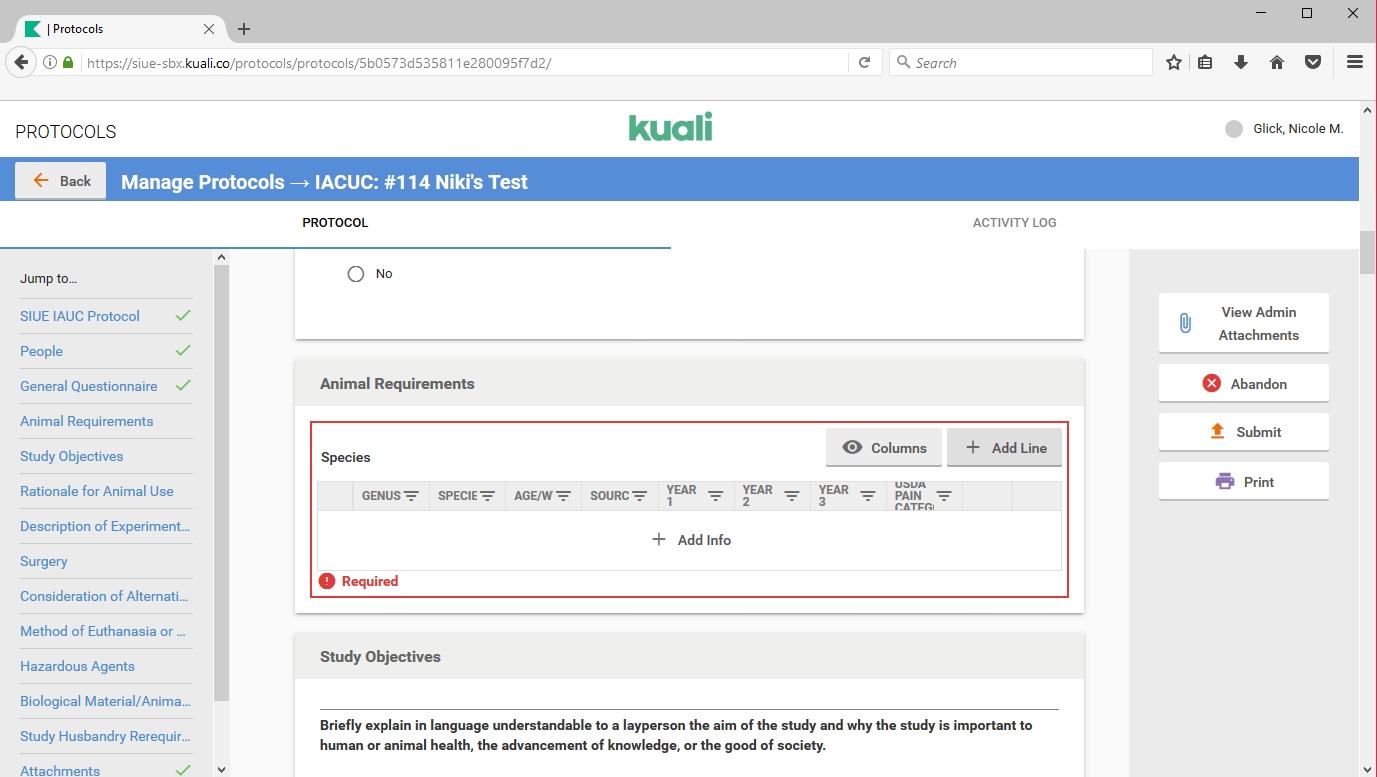
Task: Select the Protocol tab
Action: click(335, 223)
